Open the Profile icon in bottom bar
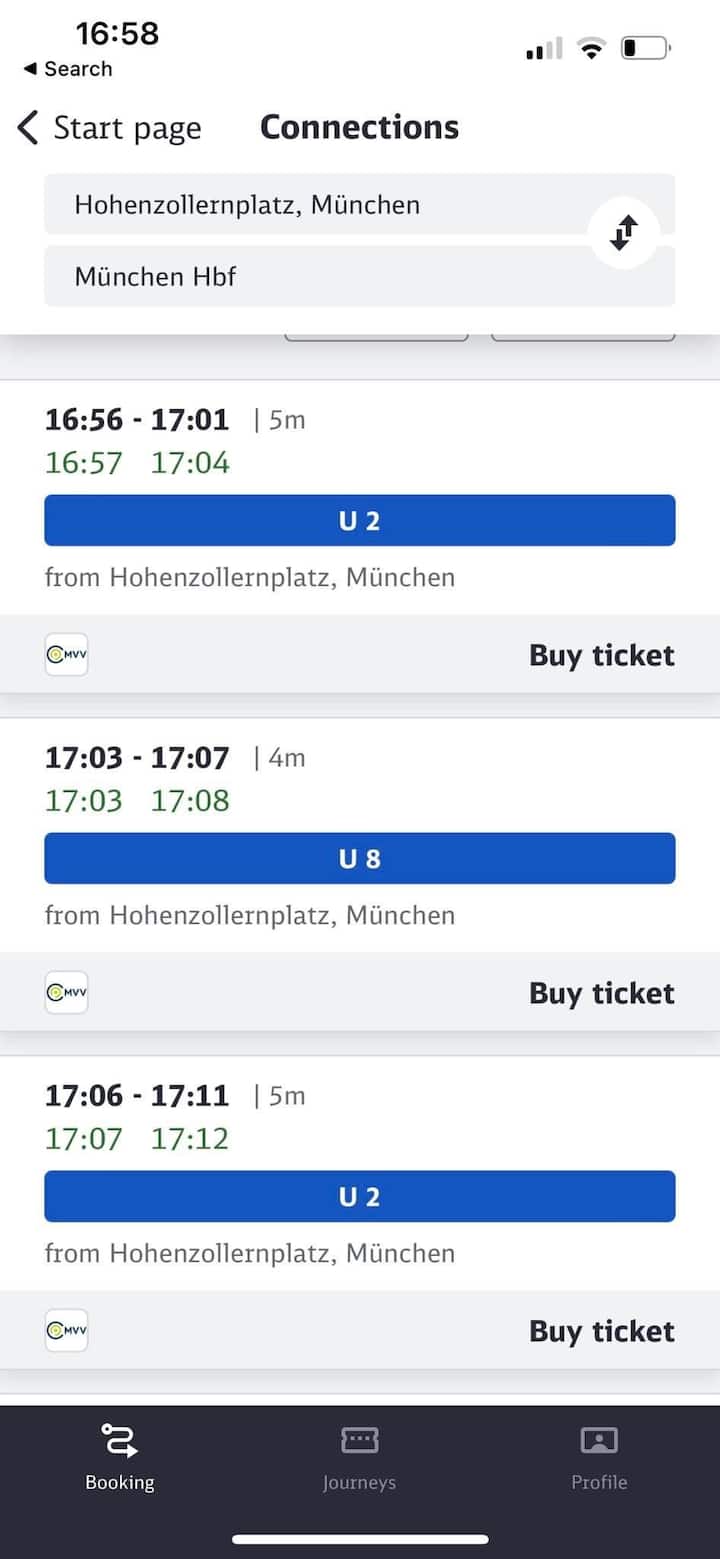Screen dimensions: 720x1559 coord(599,1440)
